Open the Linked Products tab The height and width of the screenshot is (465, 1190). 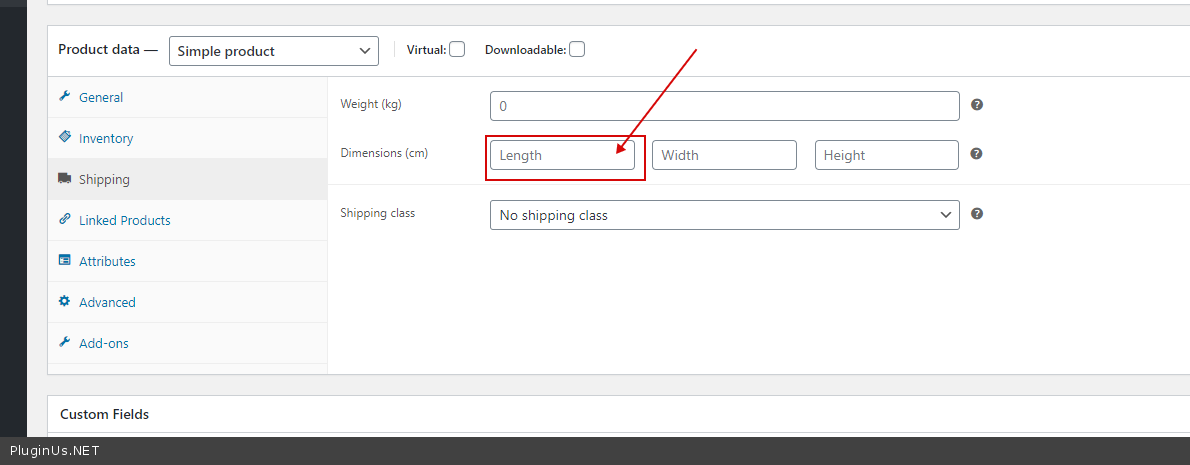(125, 220)
